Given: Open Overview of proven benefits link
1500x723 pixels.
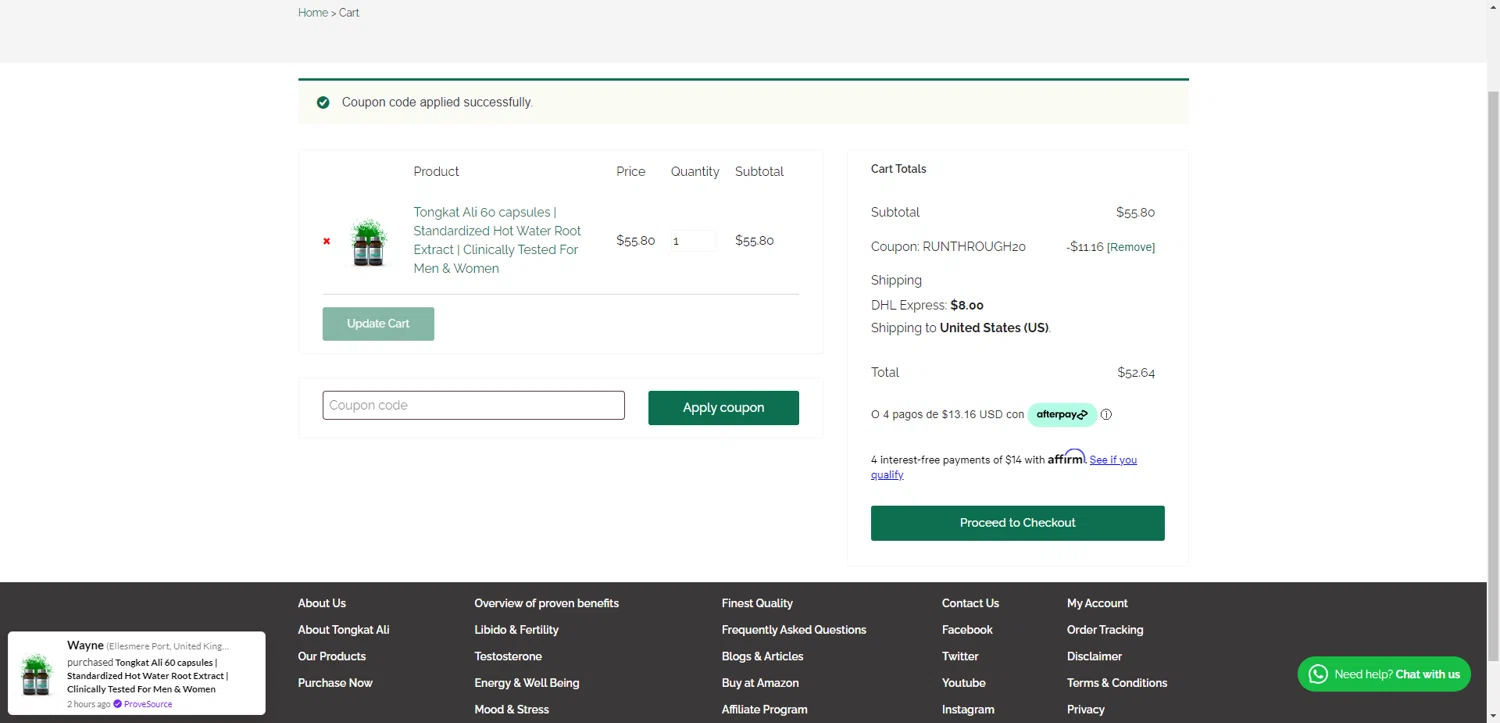Looking at the screenshot, I should coord(546,603).
